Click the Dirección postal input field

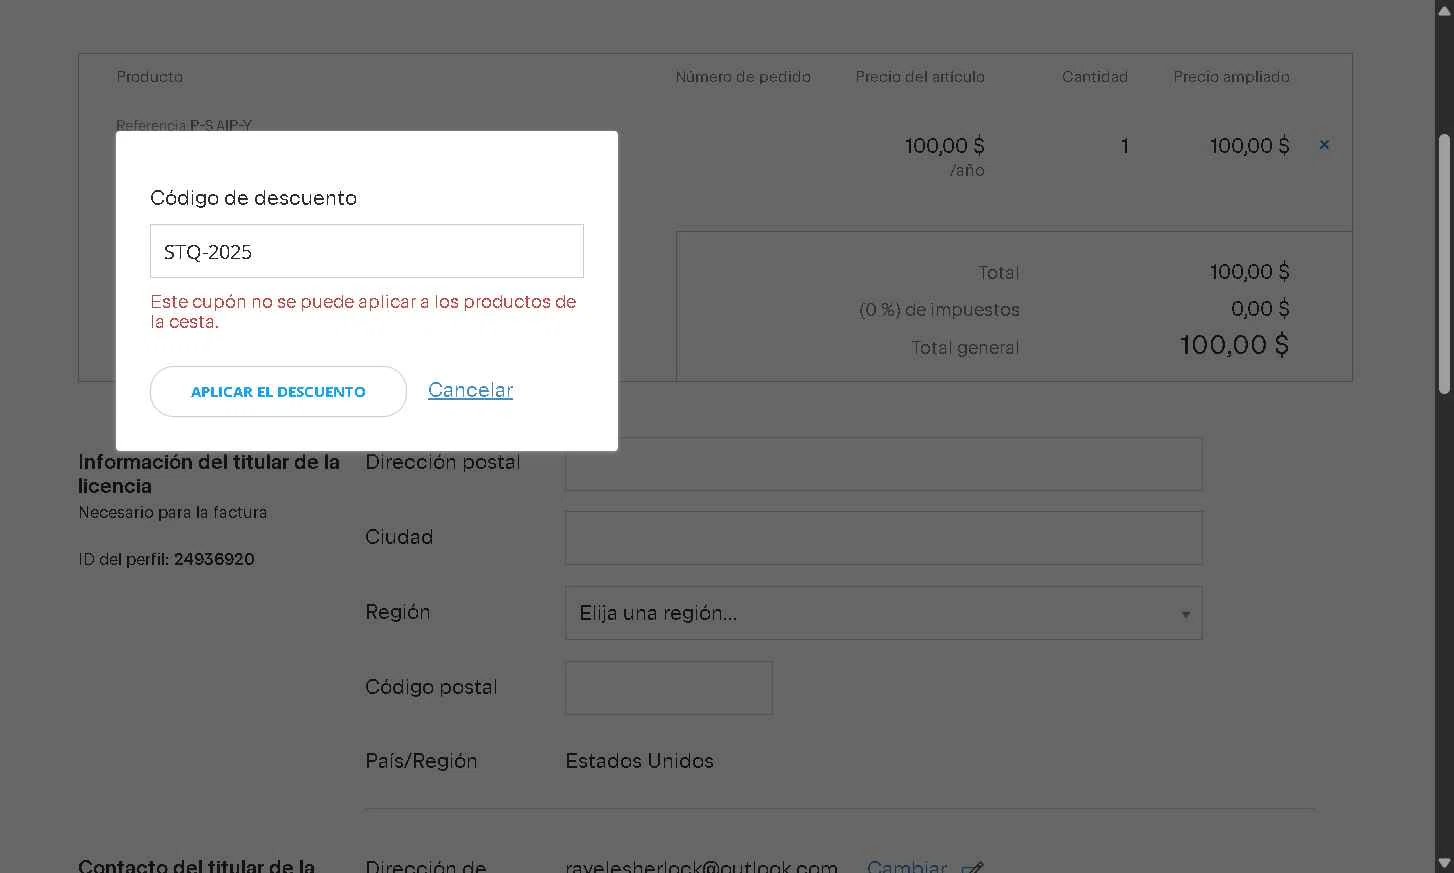tap(883, 464)
